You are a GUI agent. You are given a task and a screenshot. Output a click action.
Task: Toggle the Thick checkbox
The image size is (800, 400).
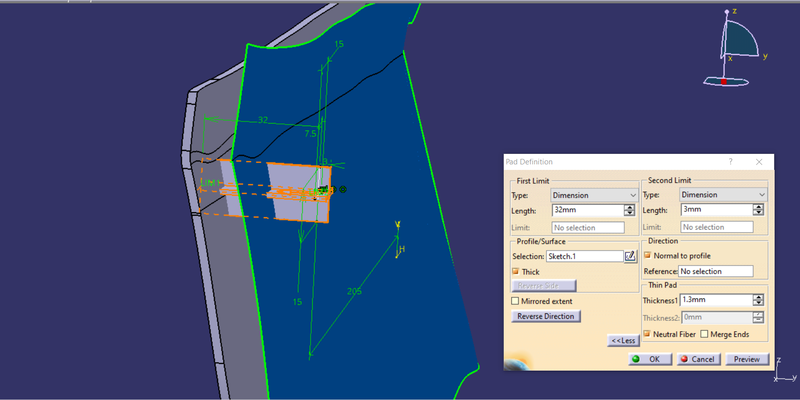coord(516,271)
